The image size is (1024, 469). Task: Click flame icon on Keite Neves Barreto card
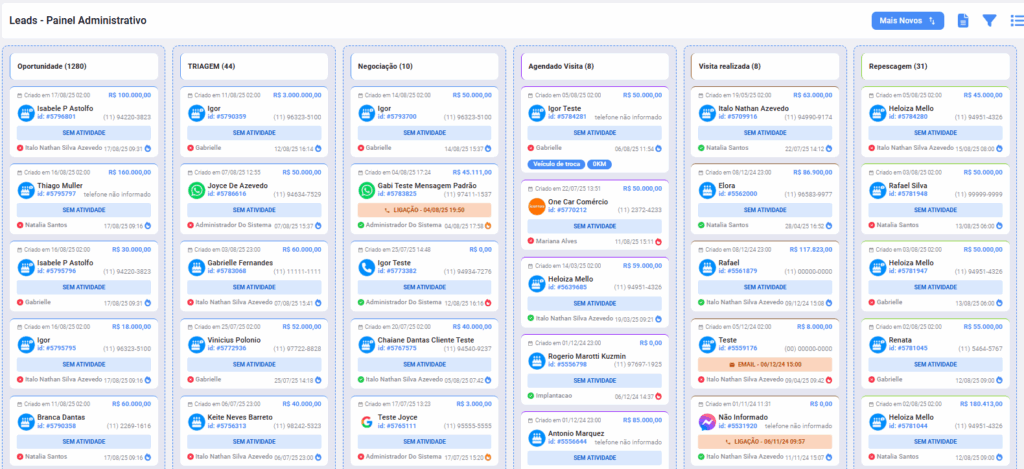click(319, 457)
